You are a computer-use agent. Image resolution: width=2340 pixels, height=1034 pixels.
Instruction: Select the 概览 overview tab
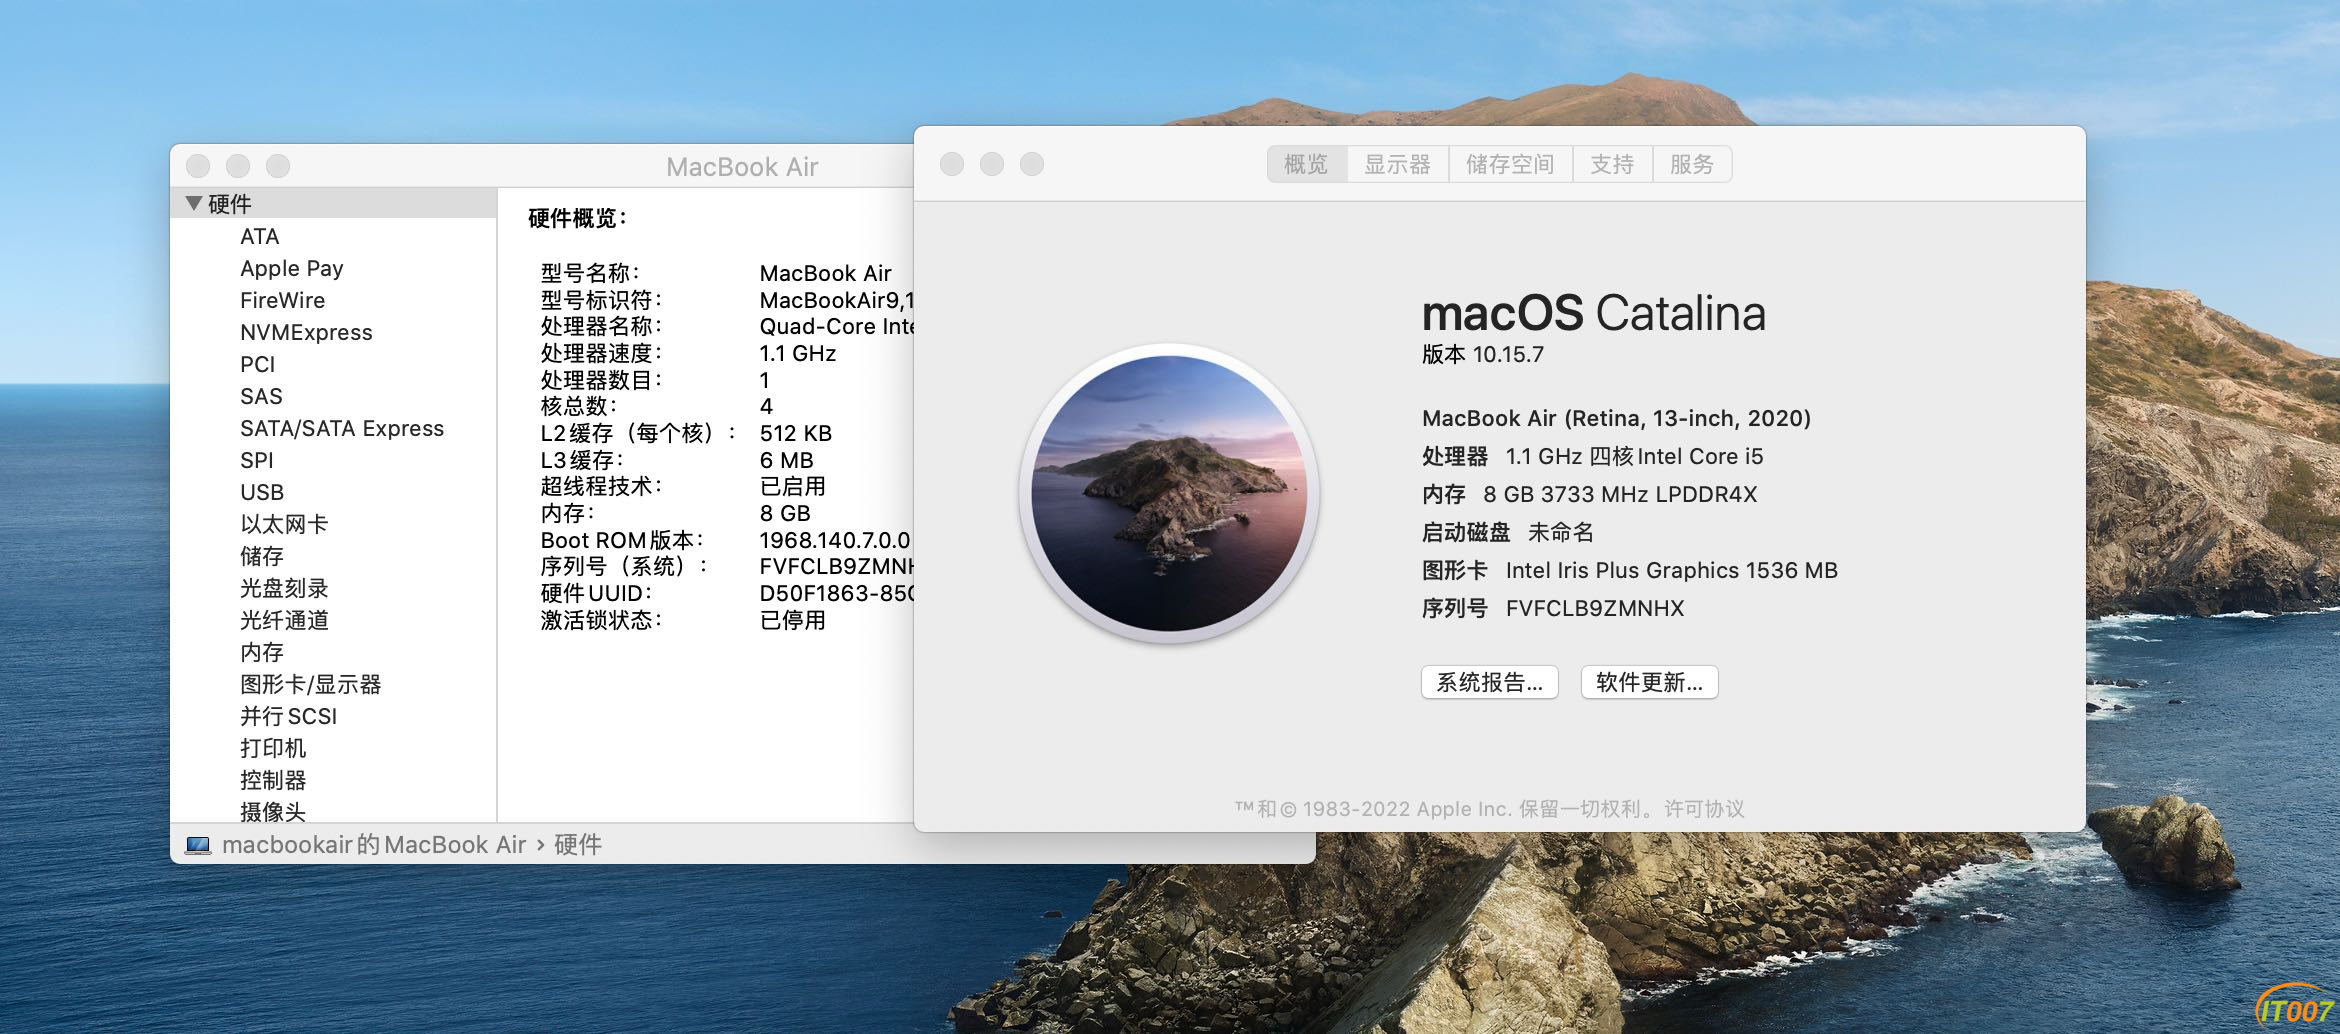point(1306,164)
